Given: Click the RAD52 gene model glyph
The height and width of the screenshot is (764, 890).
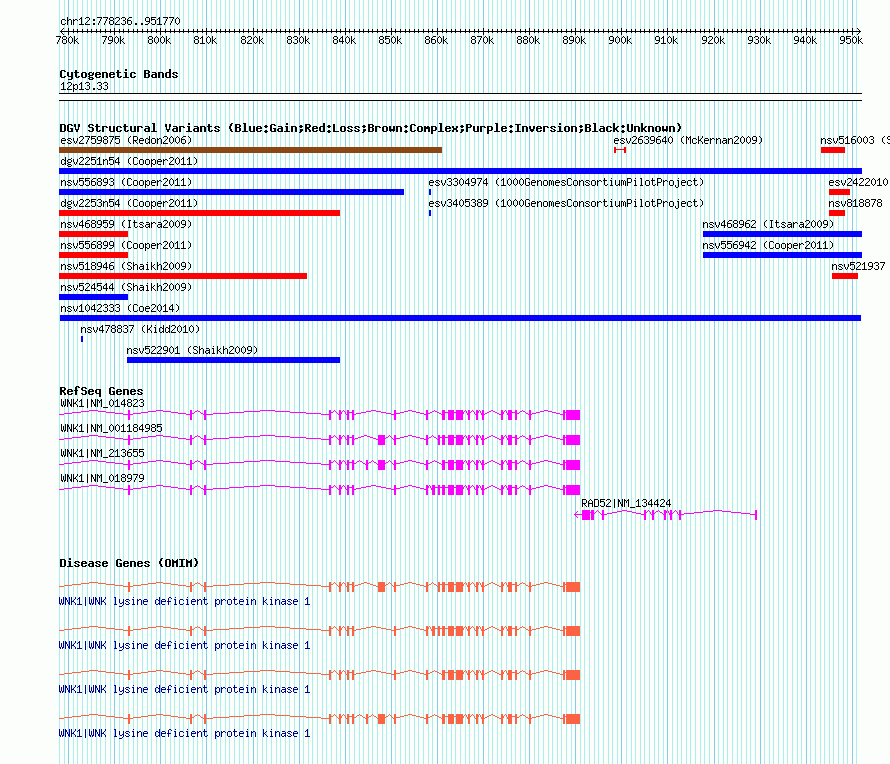Looking at the screenshot, I should [x=666, y=515].
